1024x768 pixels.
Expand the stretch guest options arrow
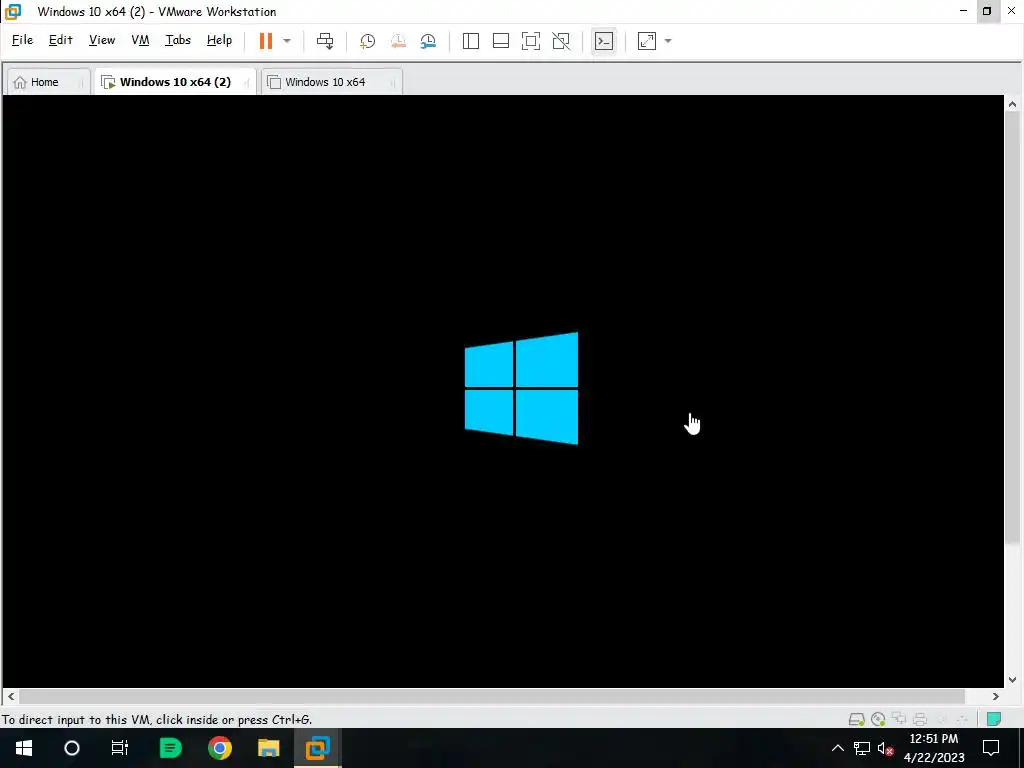click(668, 41)
